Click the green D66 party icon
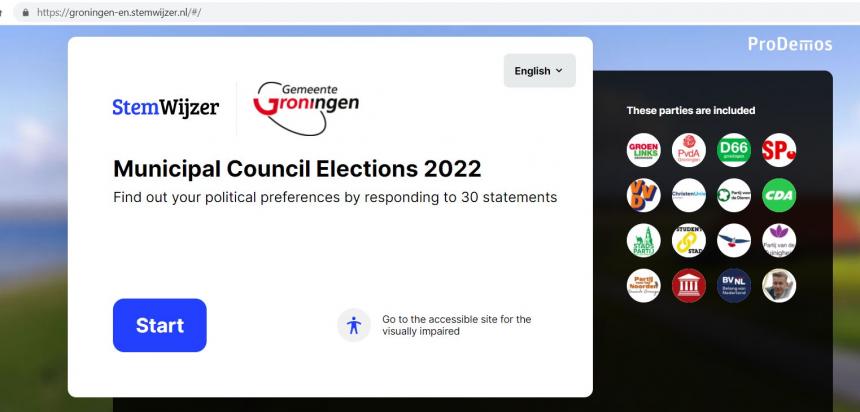Screen dimensions: 860x412 click(734, 150)
